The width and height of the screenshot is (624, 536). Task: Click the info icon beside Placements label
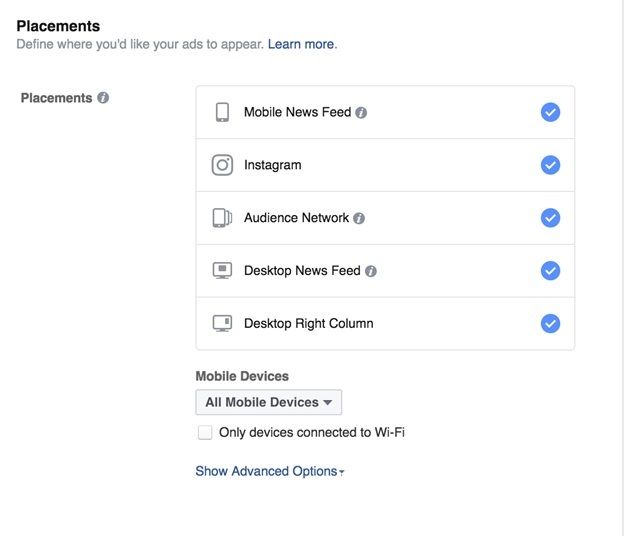[103, 98]
